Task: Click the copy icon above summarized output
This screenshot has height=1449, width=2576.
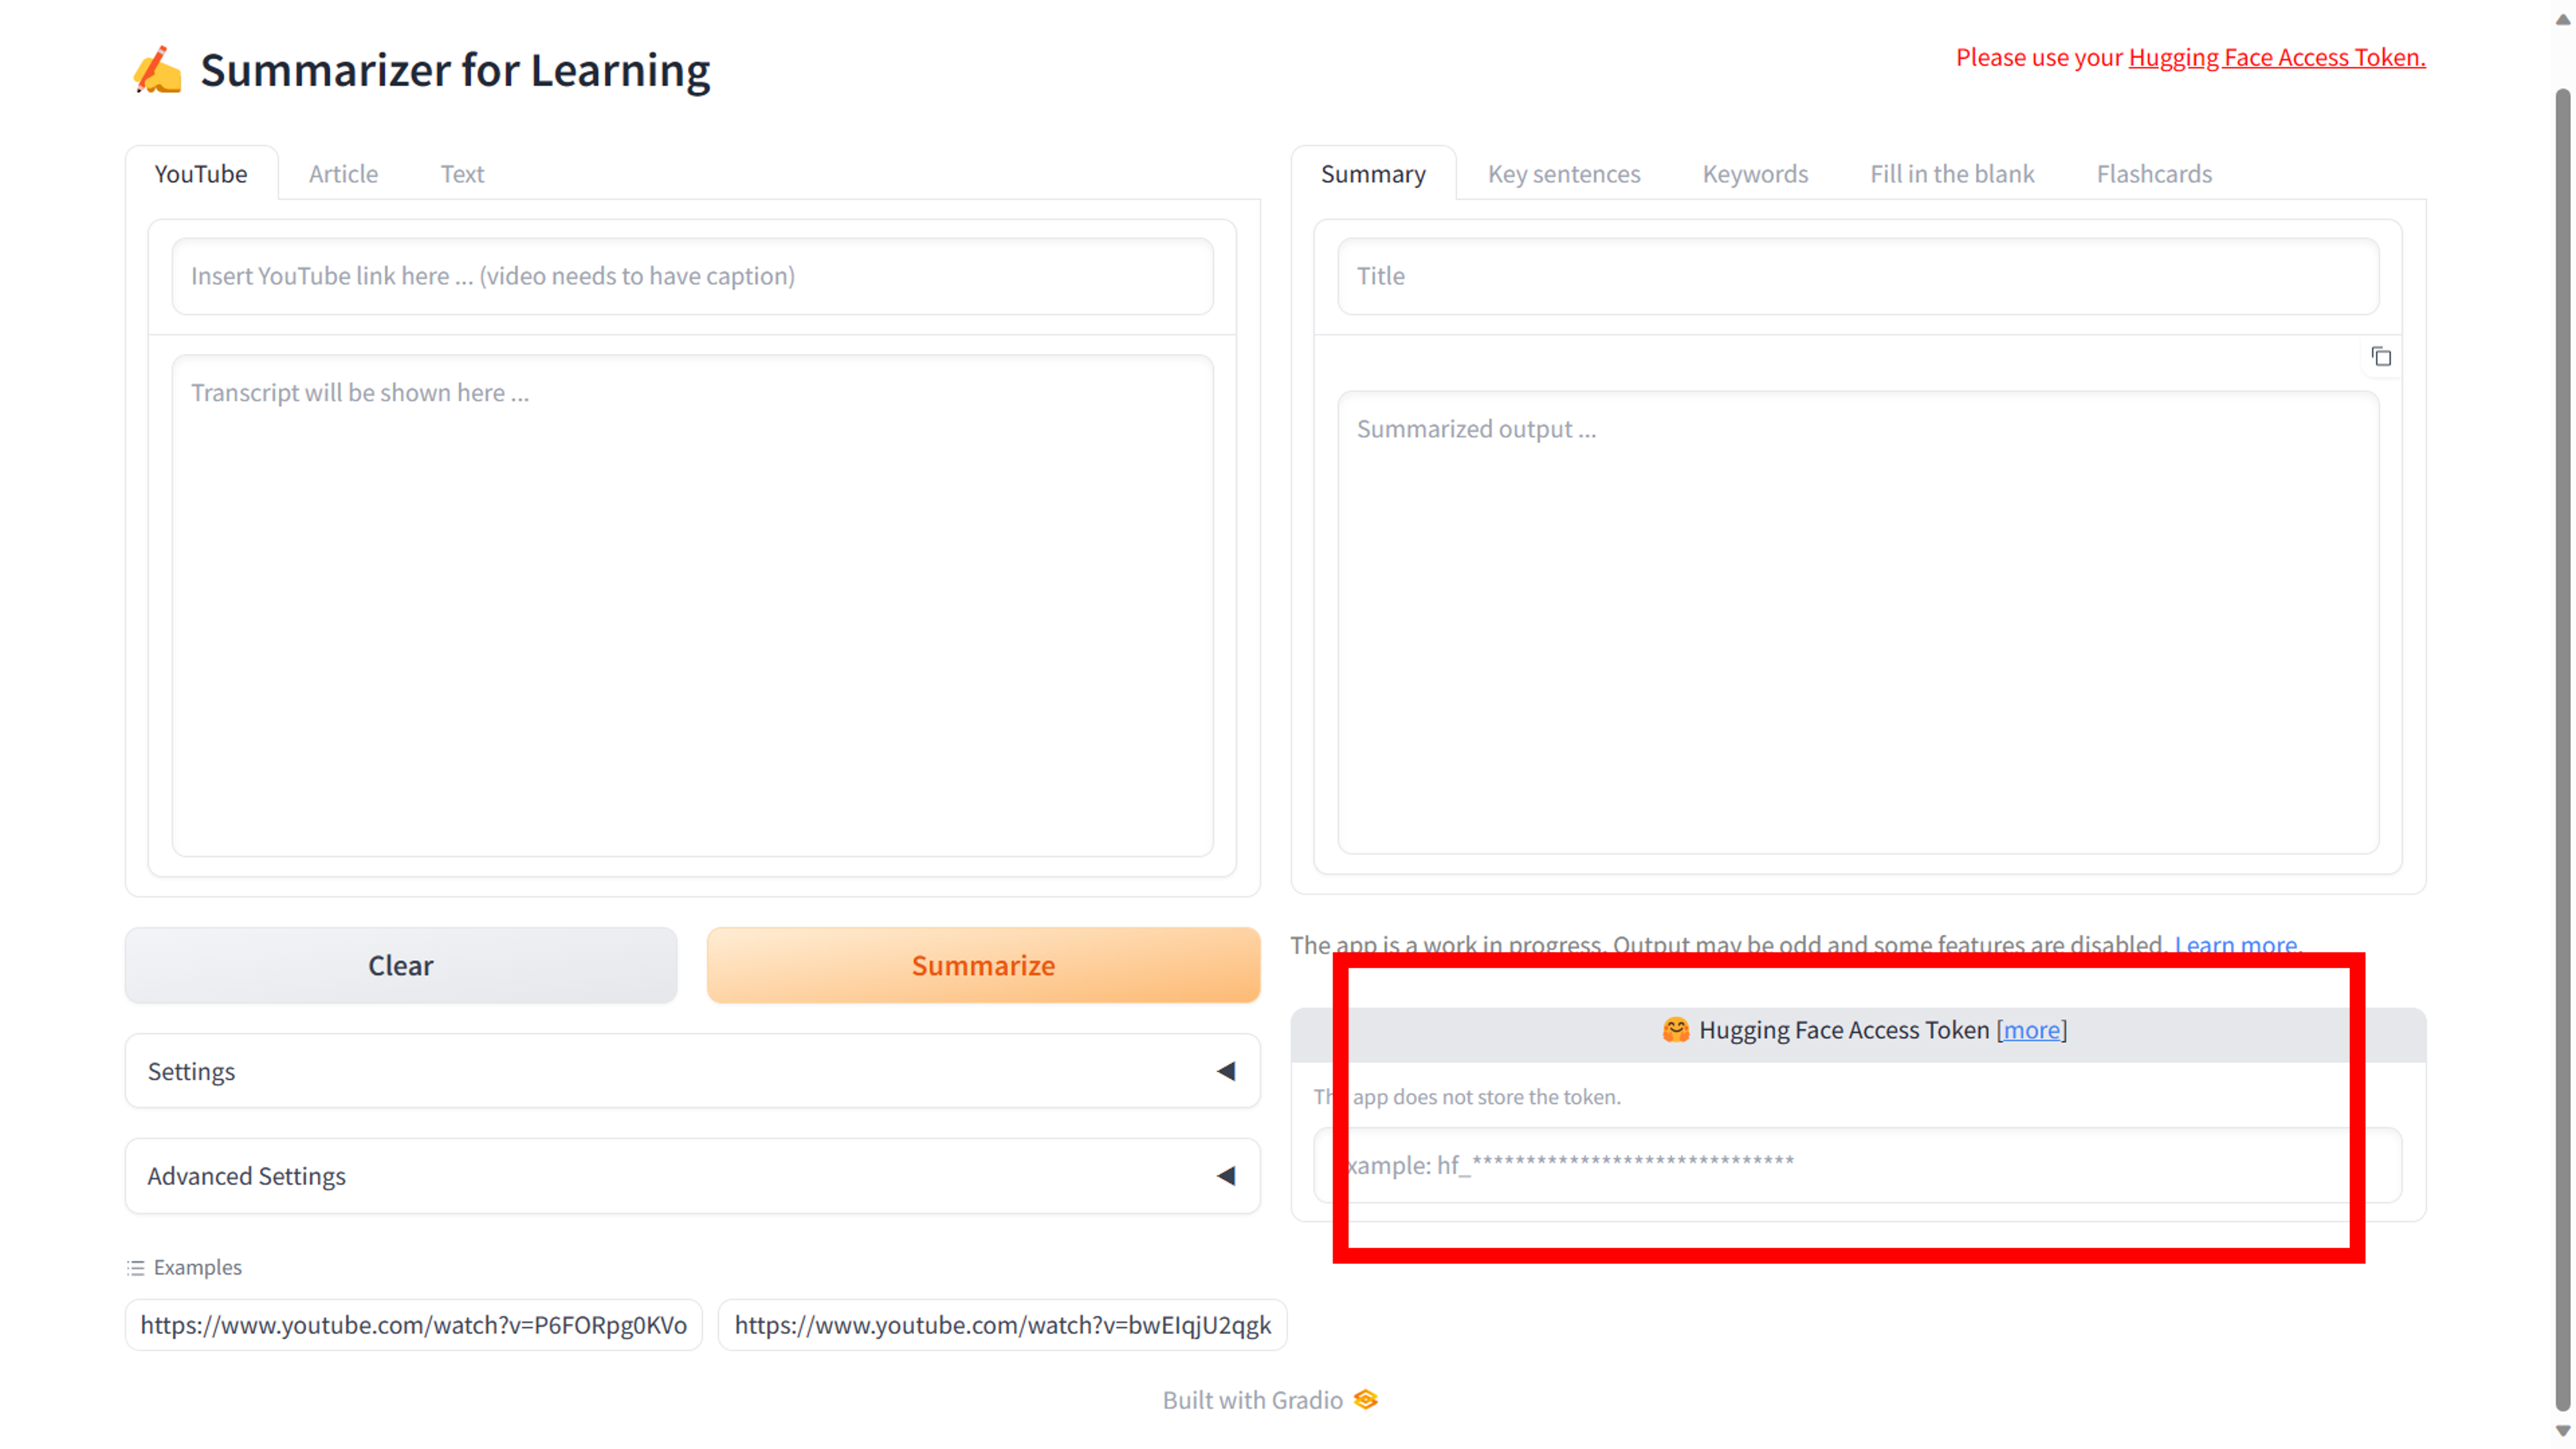Action: coord(2381,357)
